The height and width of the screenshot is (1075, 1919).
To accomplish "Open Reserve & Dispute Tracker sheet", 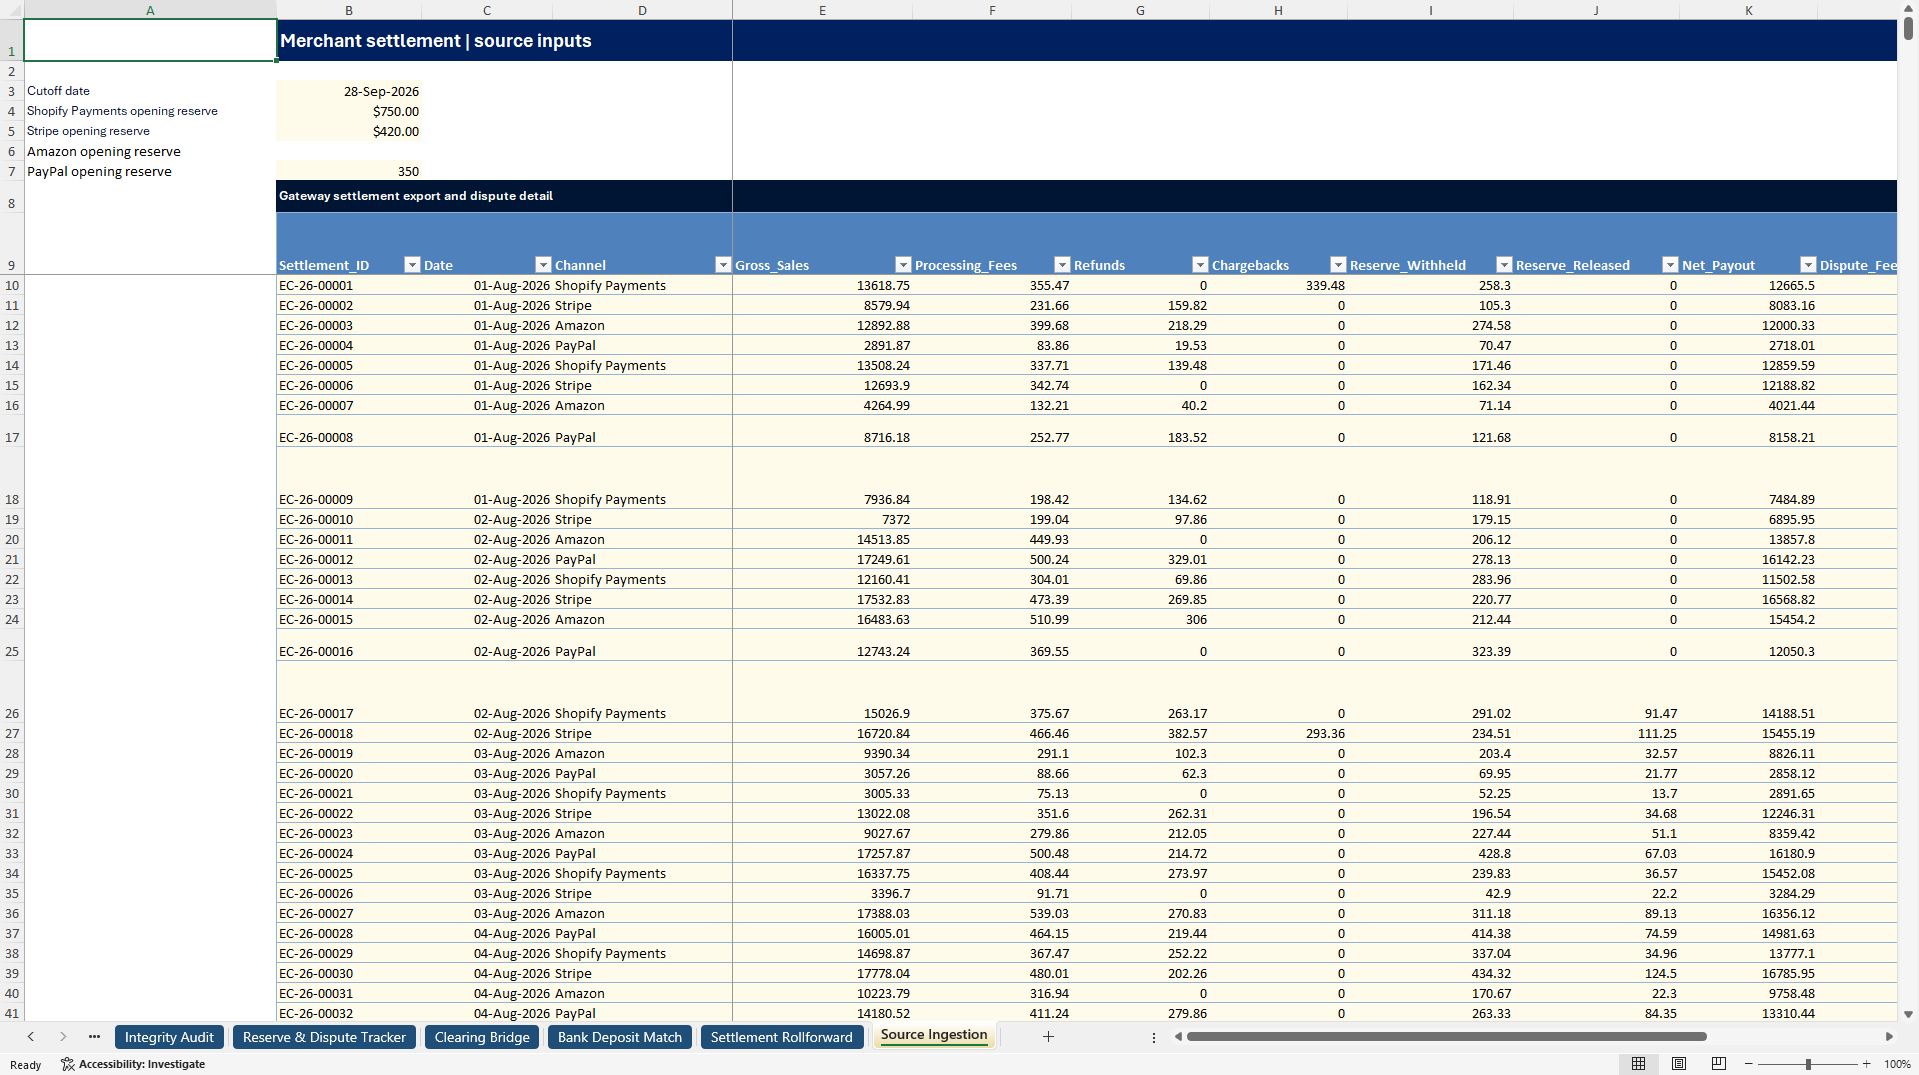I will [324, 1037].
